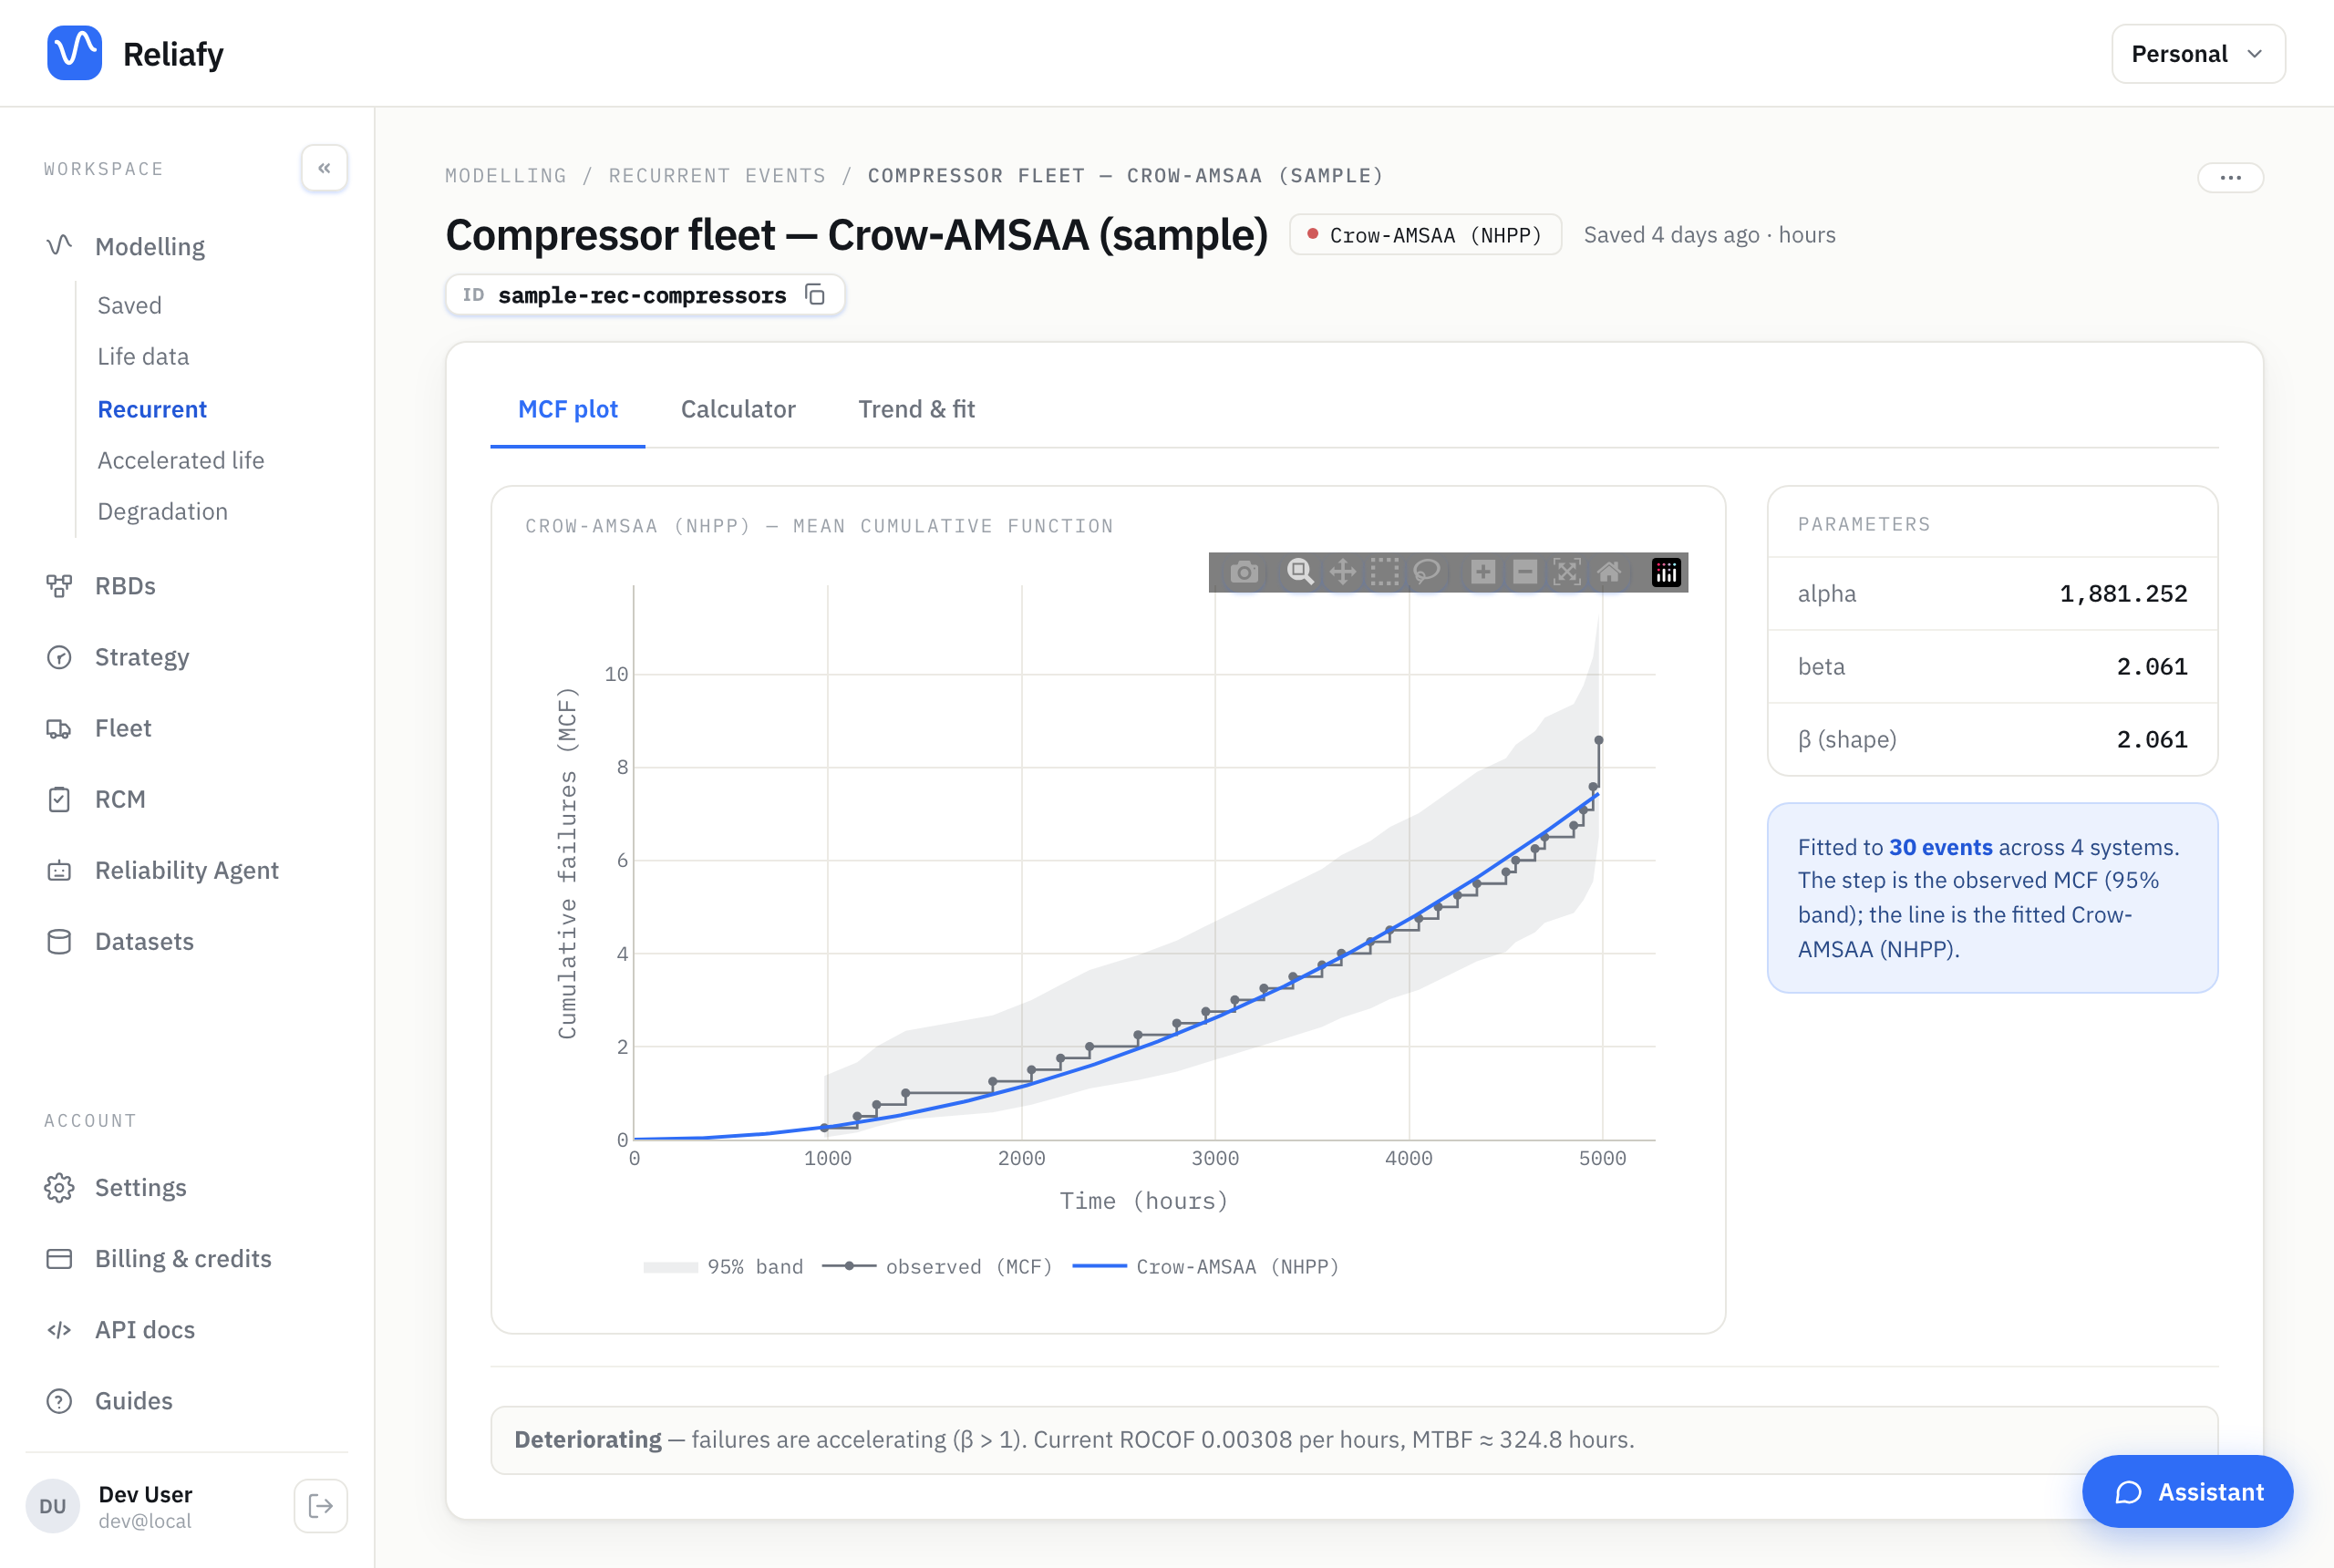Click the Datasets cylinder icon
Image resolution: width=2334 pixels, height=1568 pixels.
coord(59,941)
